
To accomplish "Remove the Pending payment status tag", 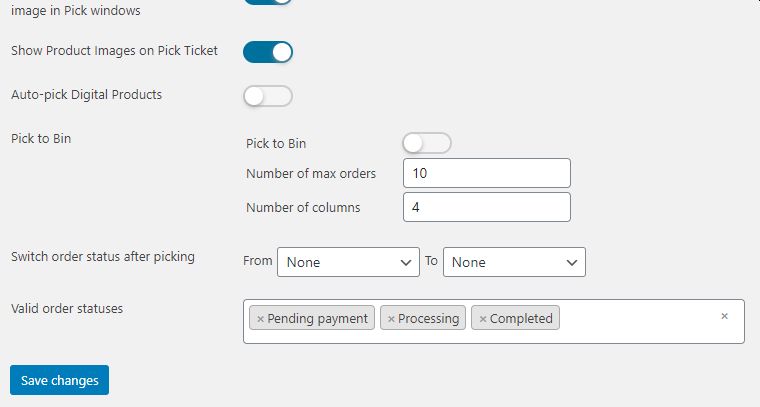I will (x=260, y=319).
